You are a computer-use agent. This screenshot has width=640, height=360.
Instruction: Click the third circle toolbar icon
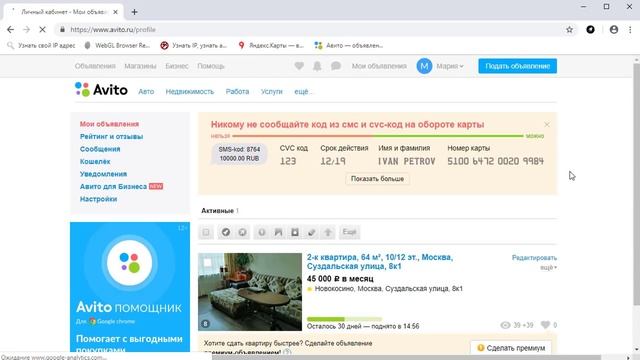262,232
